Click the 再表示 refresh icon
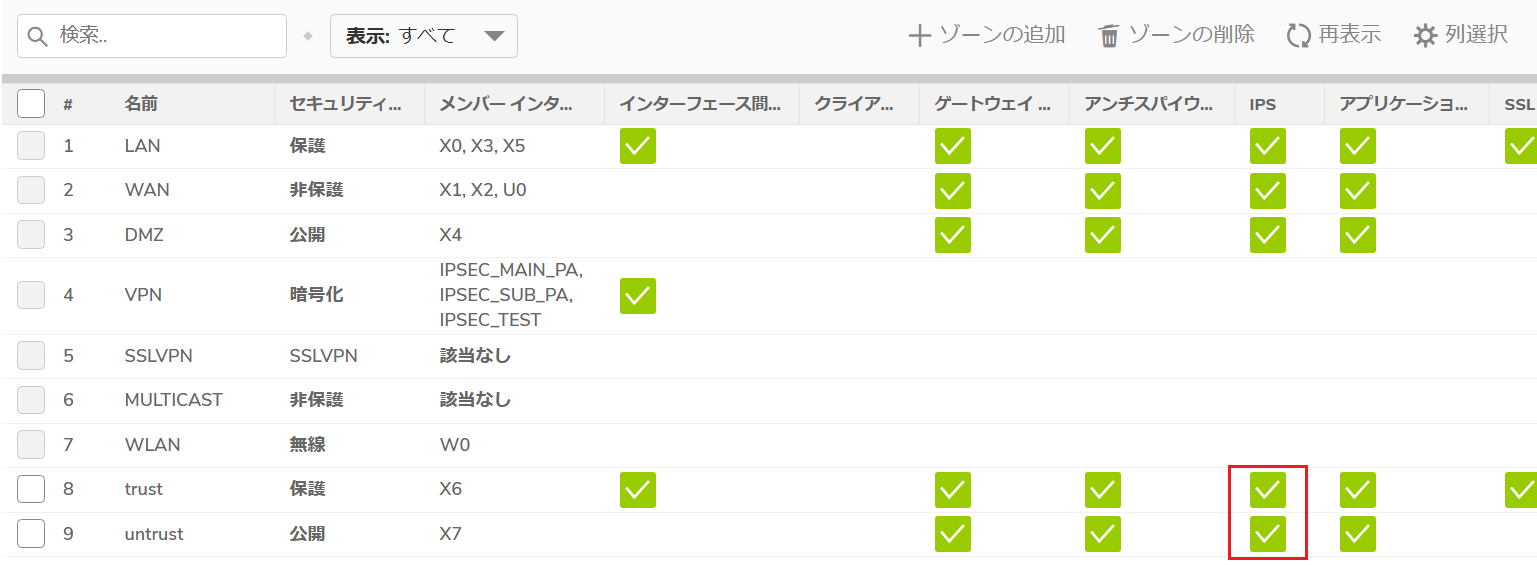Image resolution: width=1537 pixels, height=566 pixels. click(x=1298, y=36)
